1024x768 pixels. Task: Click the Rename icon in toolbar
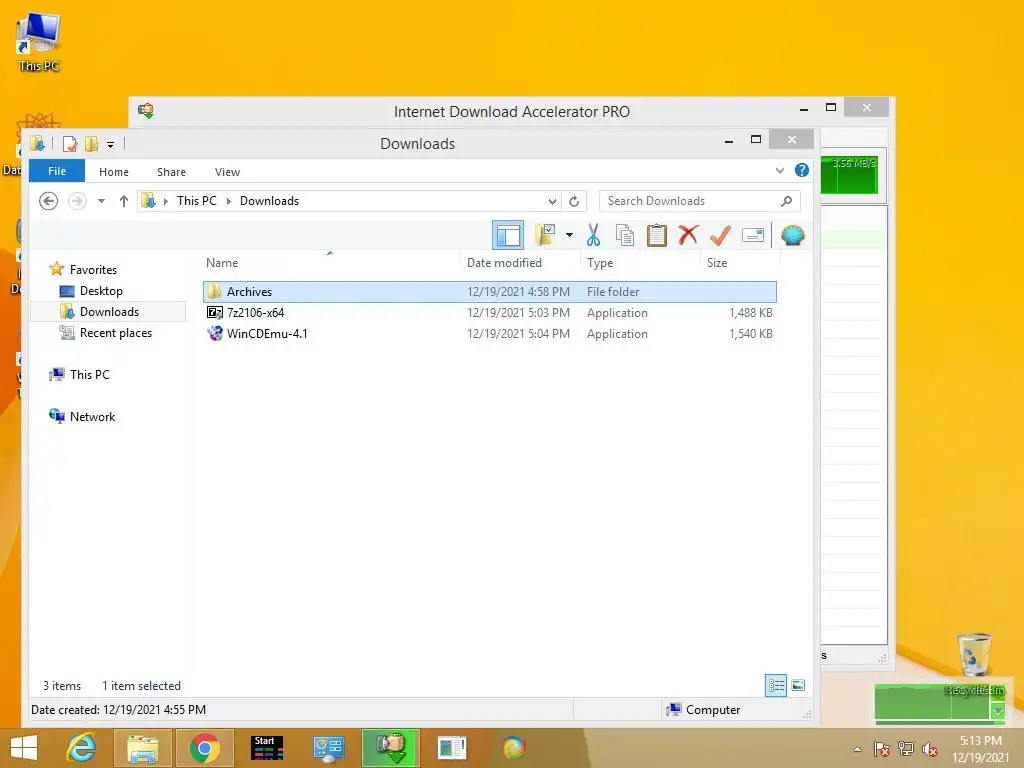point(752,235)
